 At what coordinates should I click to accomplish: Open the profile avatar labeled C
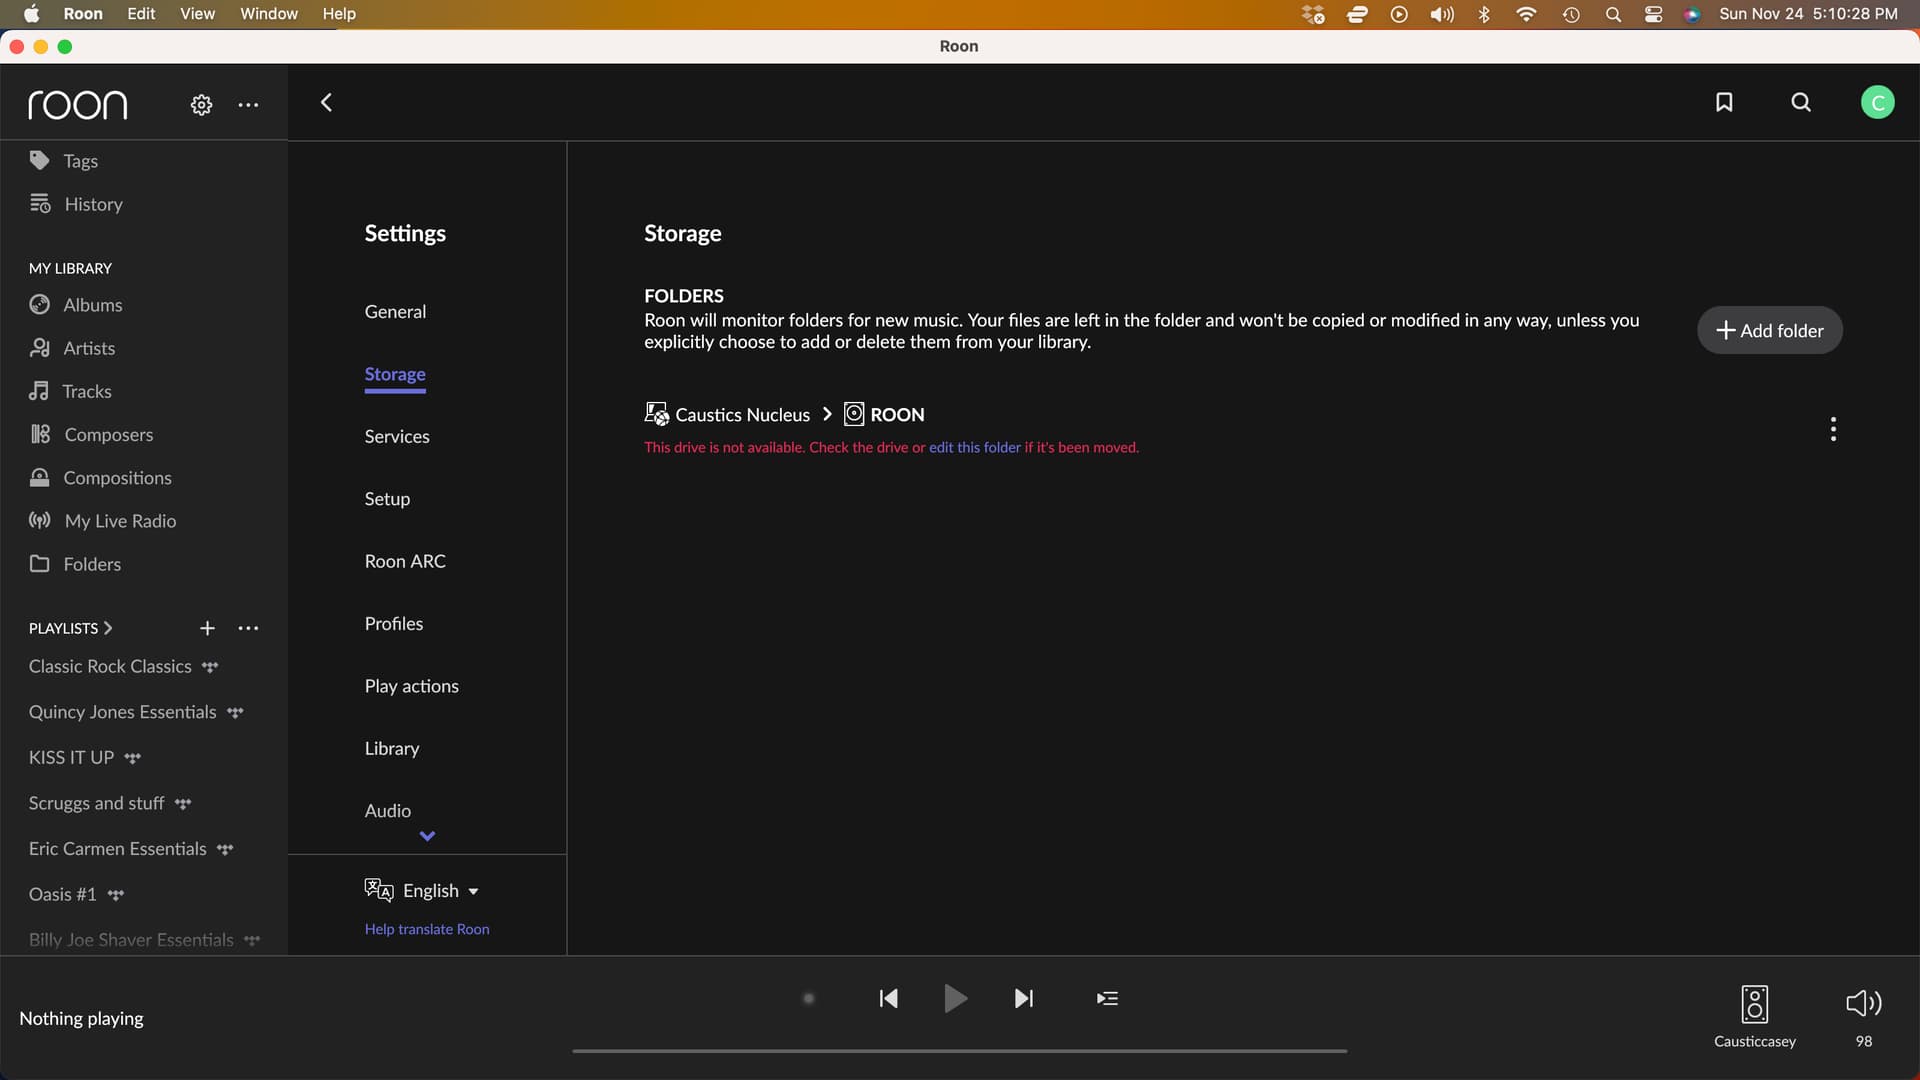tap(1877, 102)
